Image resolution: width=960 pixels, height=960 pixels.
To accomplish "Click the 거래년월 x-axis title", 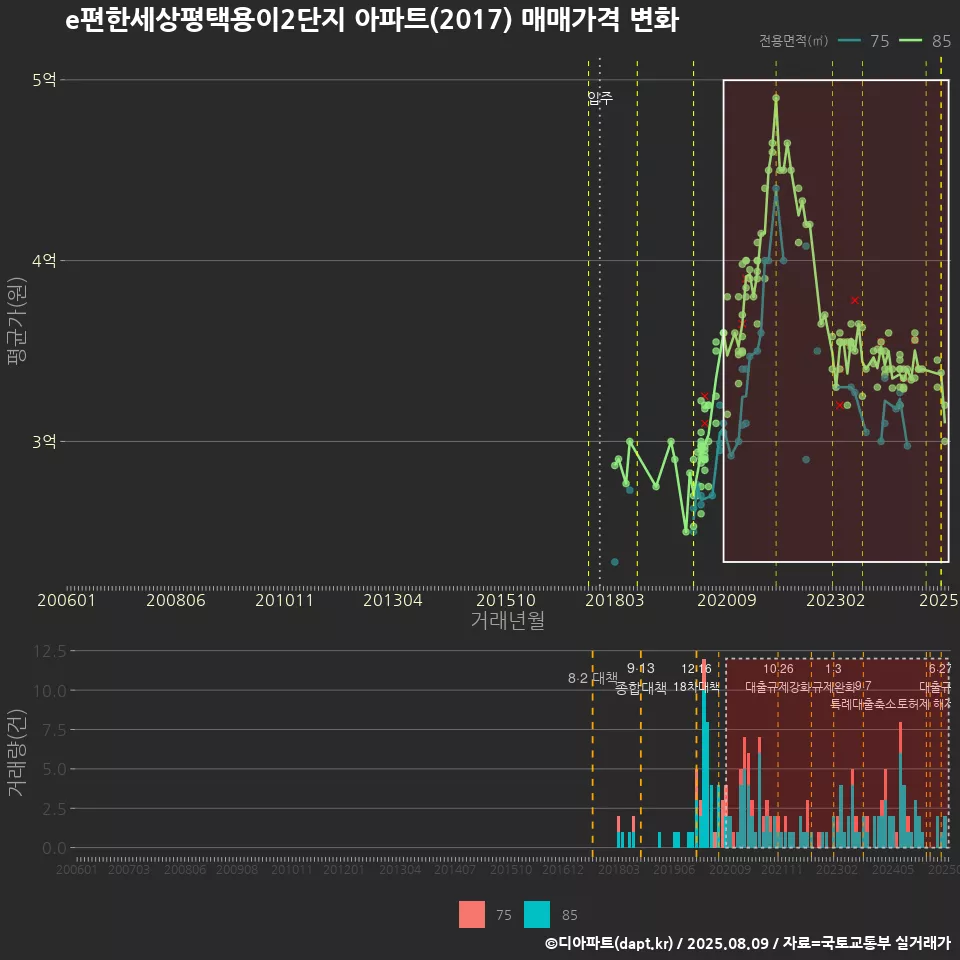I will point(508,620).
